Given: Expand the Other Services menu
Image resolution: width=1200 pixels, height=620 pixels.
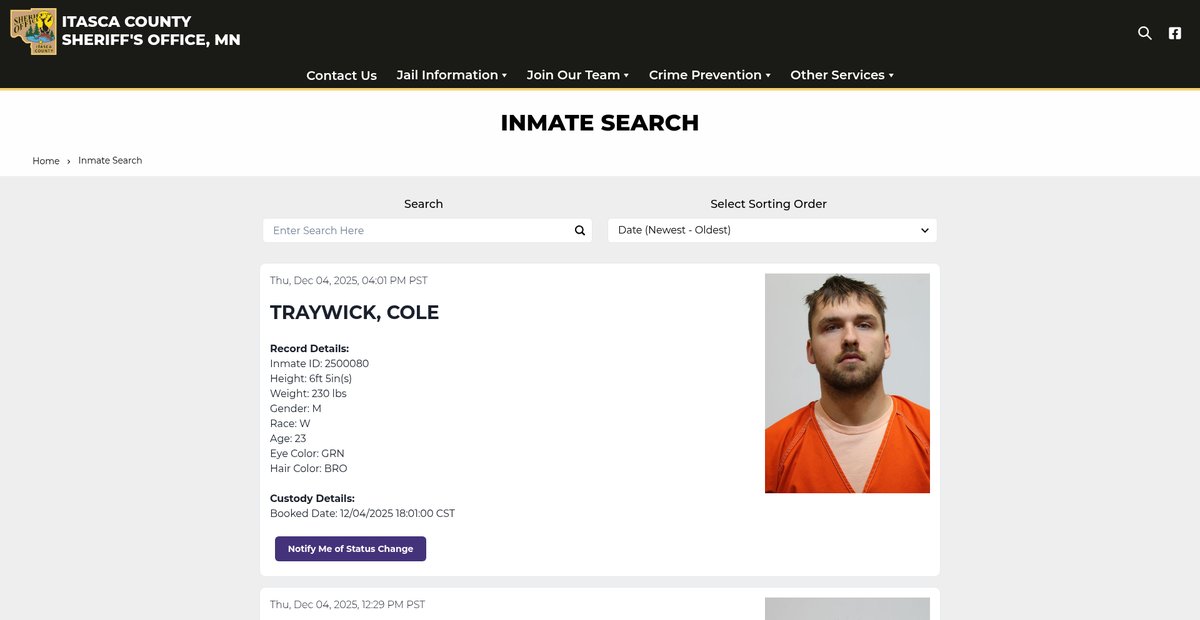Looking at the screenshot, I should pos(841,75).
